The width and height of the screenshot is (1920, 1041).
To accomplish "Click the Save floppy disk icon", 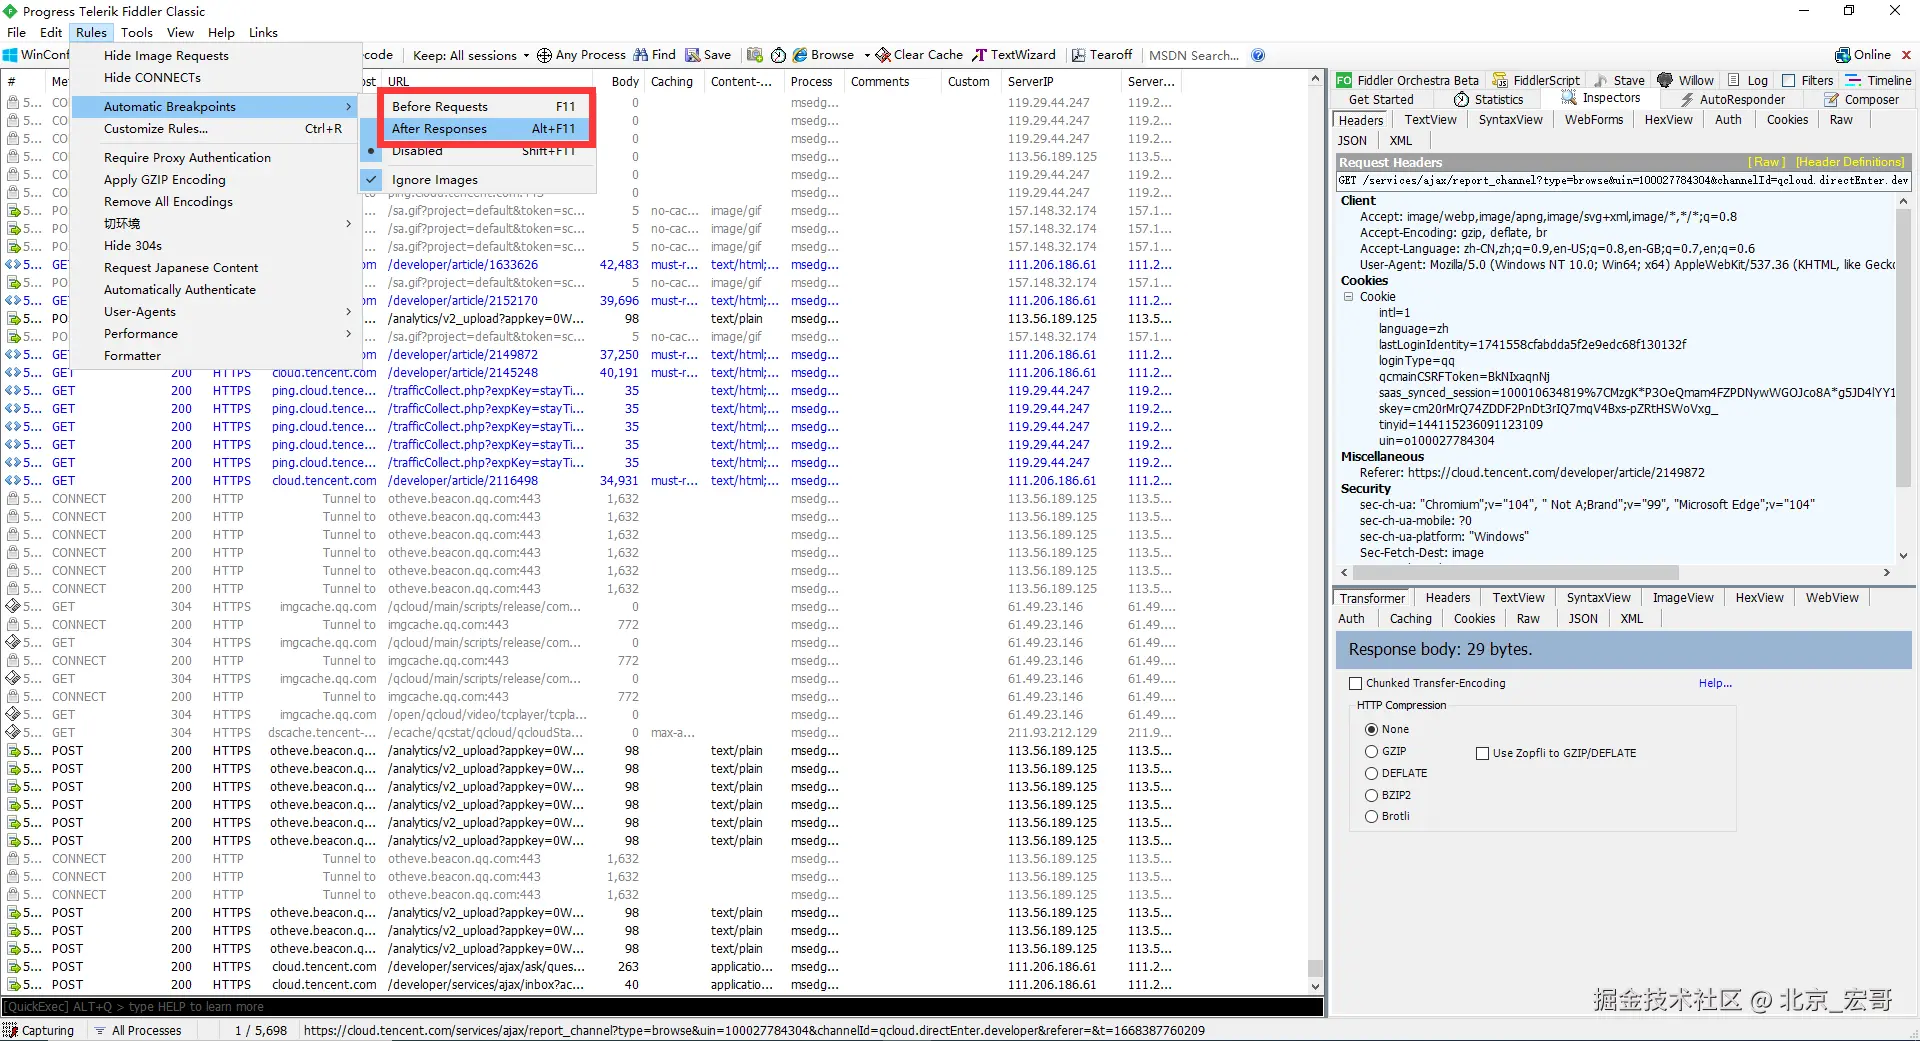I will click(692, 55).
